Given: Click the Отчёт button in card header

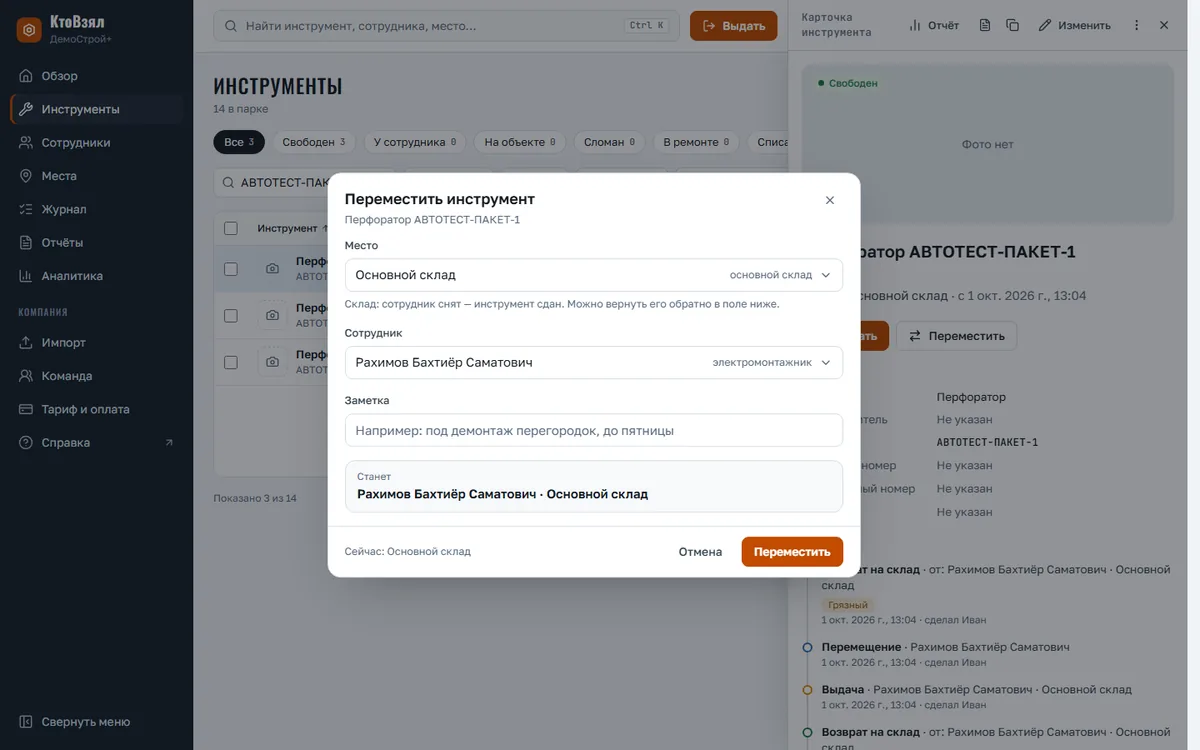Looking at the screenshot, I should (x=934, y=25).
